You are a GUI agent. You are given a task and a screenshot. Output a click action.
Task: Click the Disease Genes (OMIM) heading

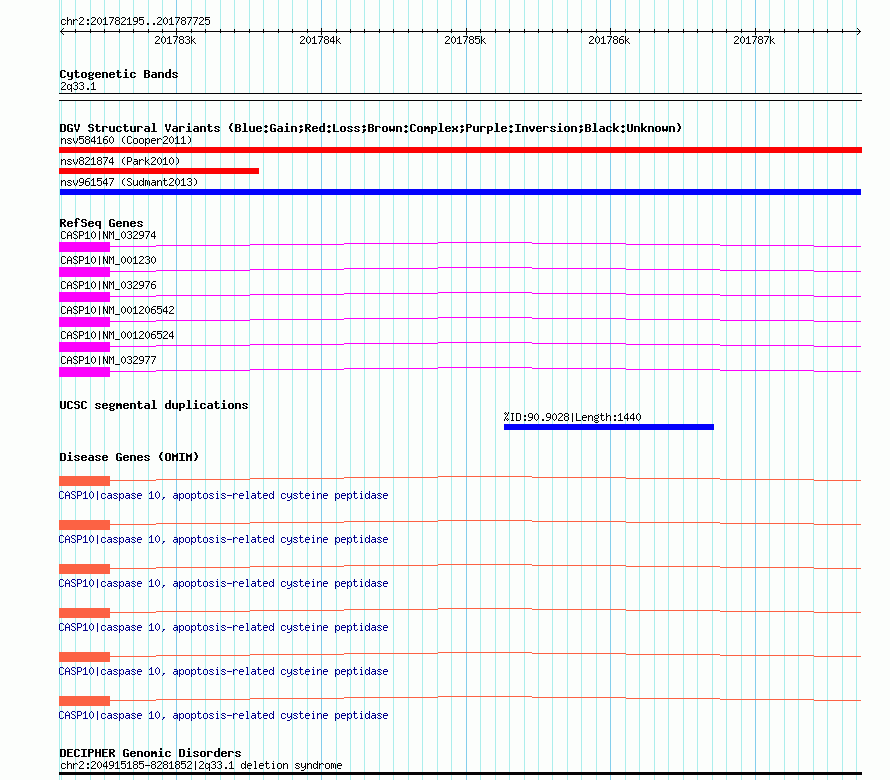point(129,457)
